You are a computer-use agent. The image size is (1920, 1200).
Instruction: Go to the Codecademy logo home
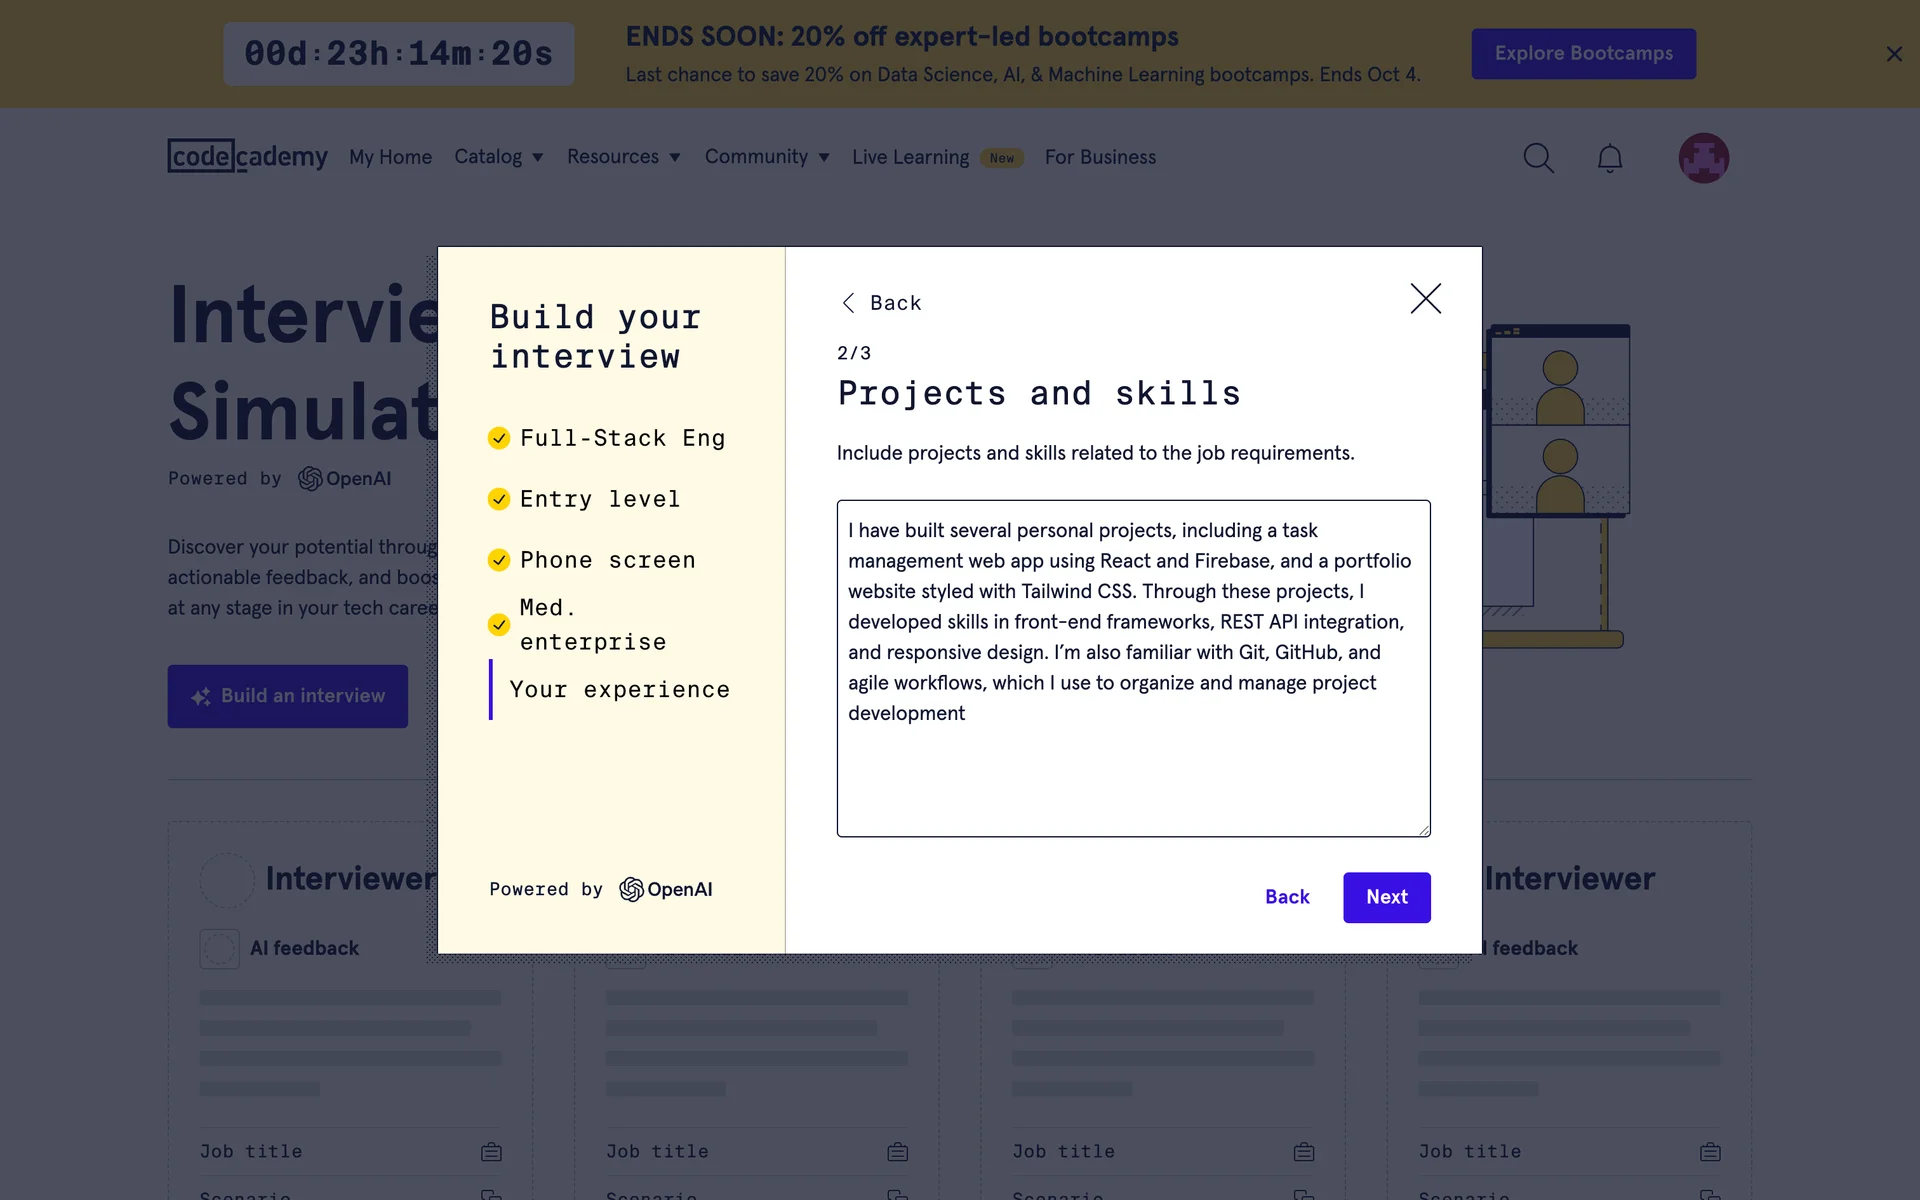tap(247, 156)
